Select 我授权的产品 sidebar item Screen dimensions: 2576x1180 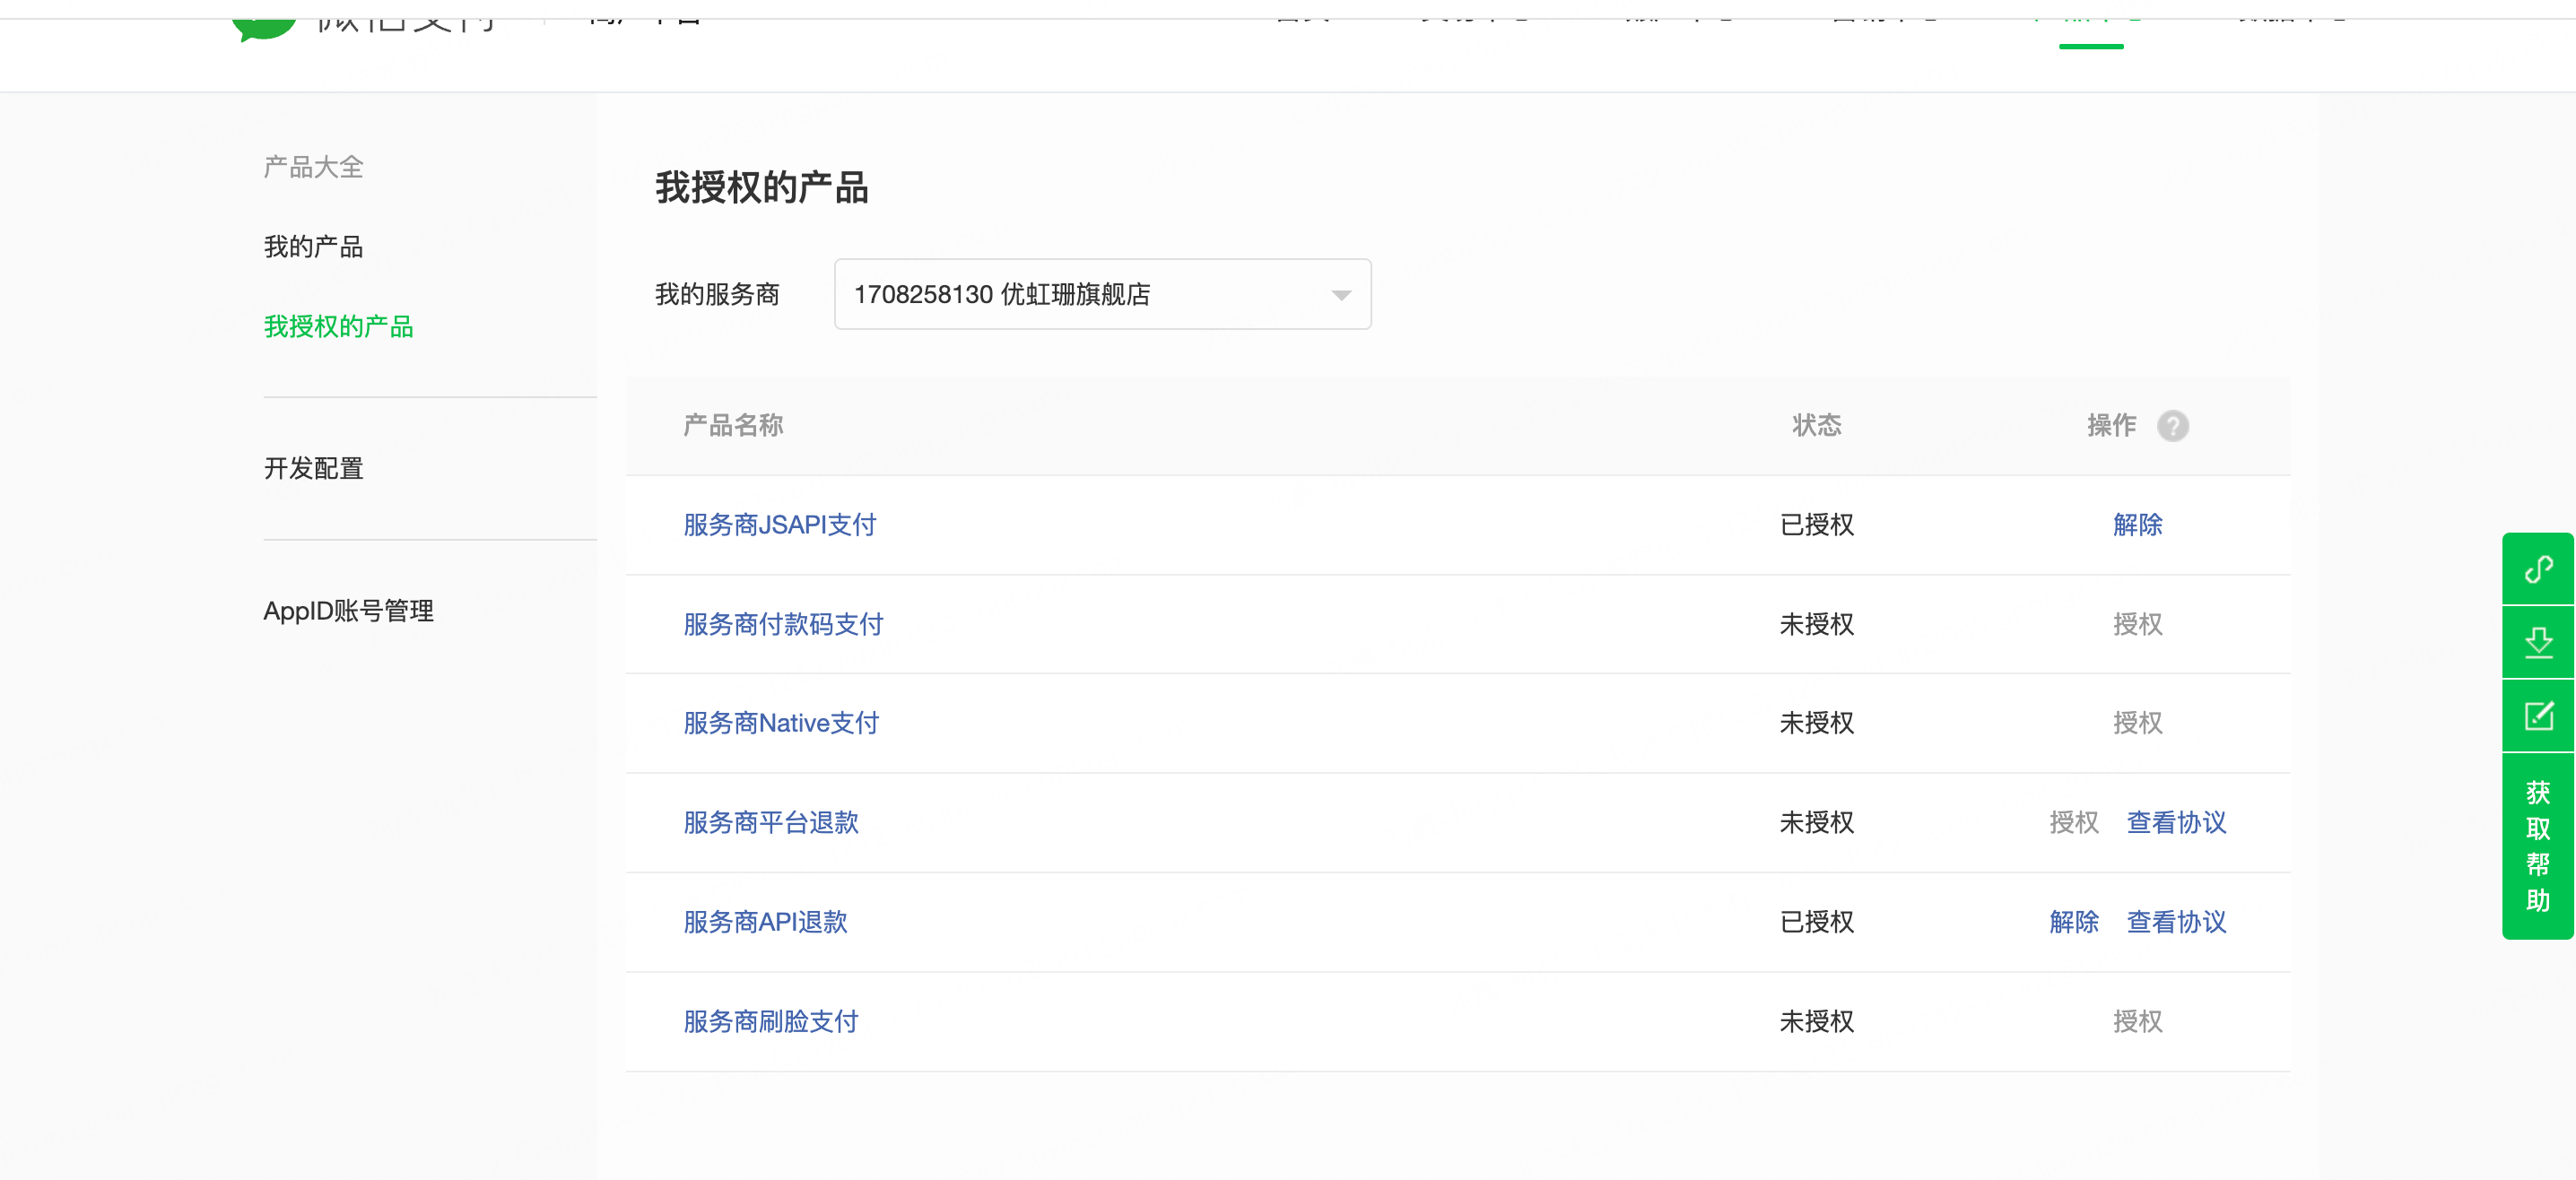point(338,327)
